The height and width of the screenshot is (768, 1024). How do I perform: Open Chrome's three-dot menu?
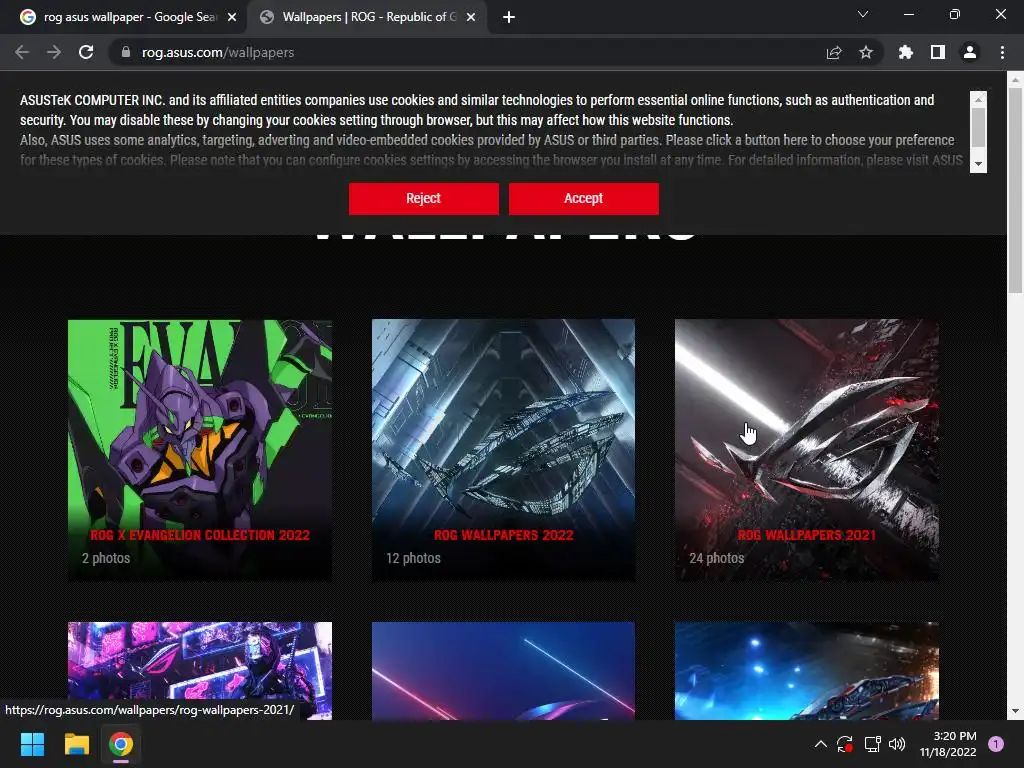coord(1002,52)
